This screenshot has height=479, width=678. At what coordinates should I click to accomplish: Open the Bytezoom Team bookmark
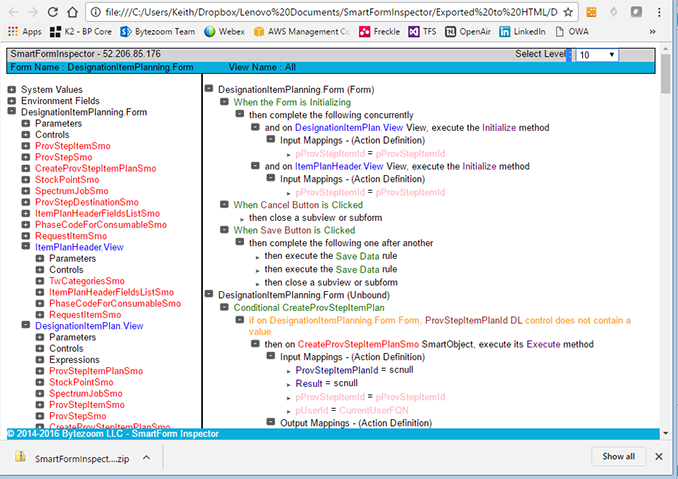click(x=158, y=32)
